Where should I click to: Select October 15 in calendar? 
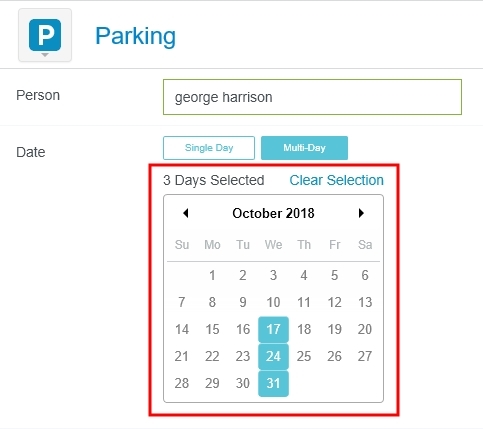pyautogui.click(x=212, y=329)
